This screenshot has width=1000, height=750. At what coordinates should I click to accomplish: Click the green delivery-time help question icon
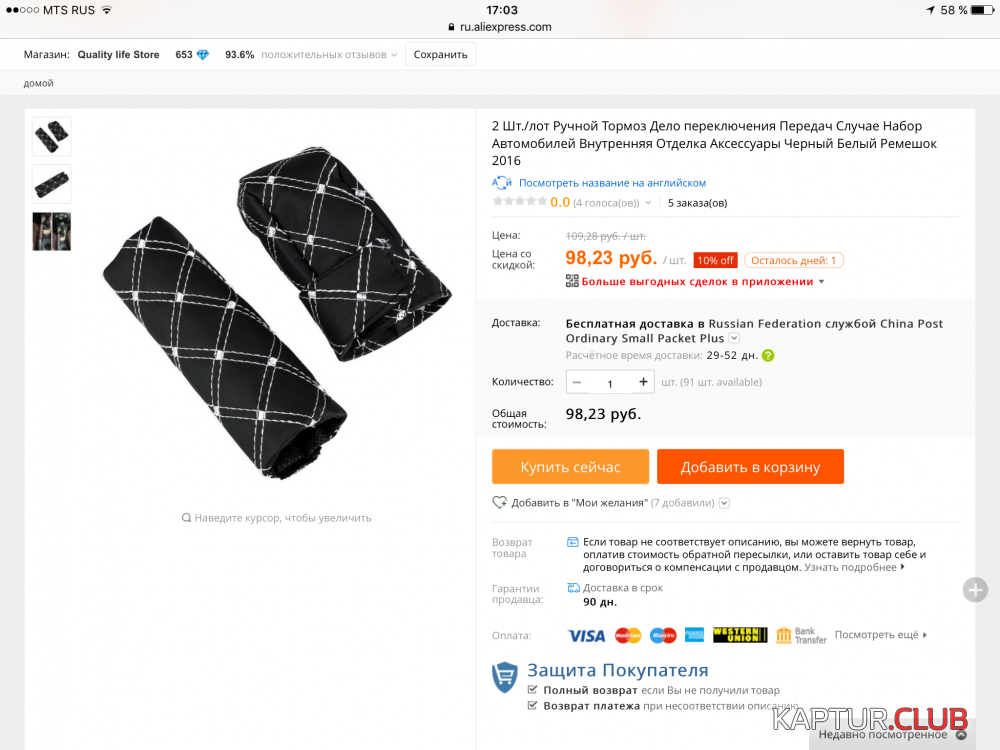(x=768, y=356)
